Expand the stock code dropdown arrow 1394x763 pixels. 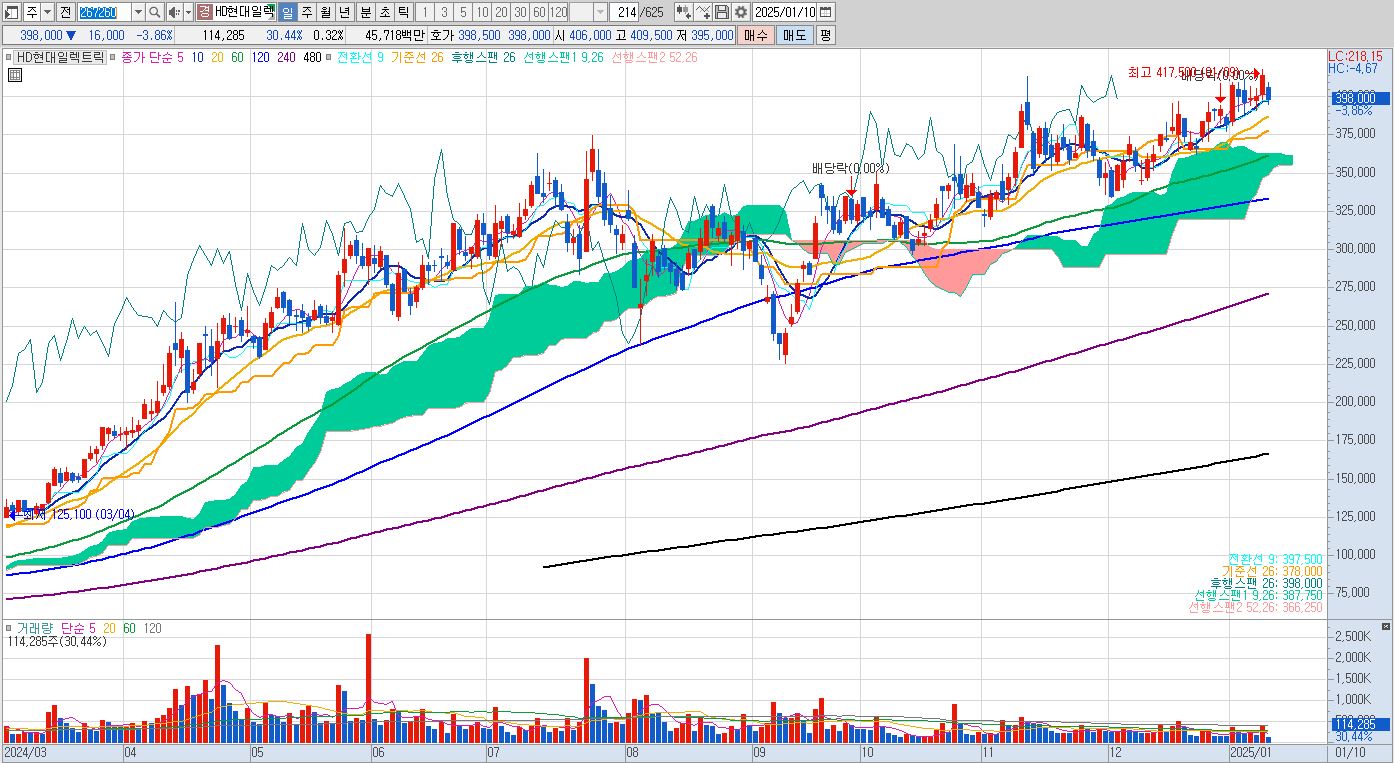(x=138, y=12)
